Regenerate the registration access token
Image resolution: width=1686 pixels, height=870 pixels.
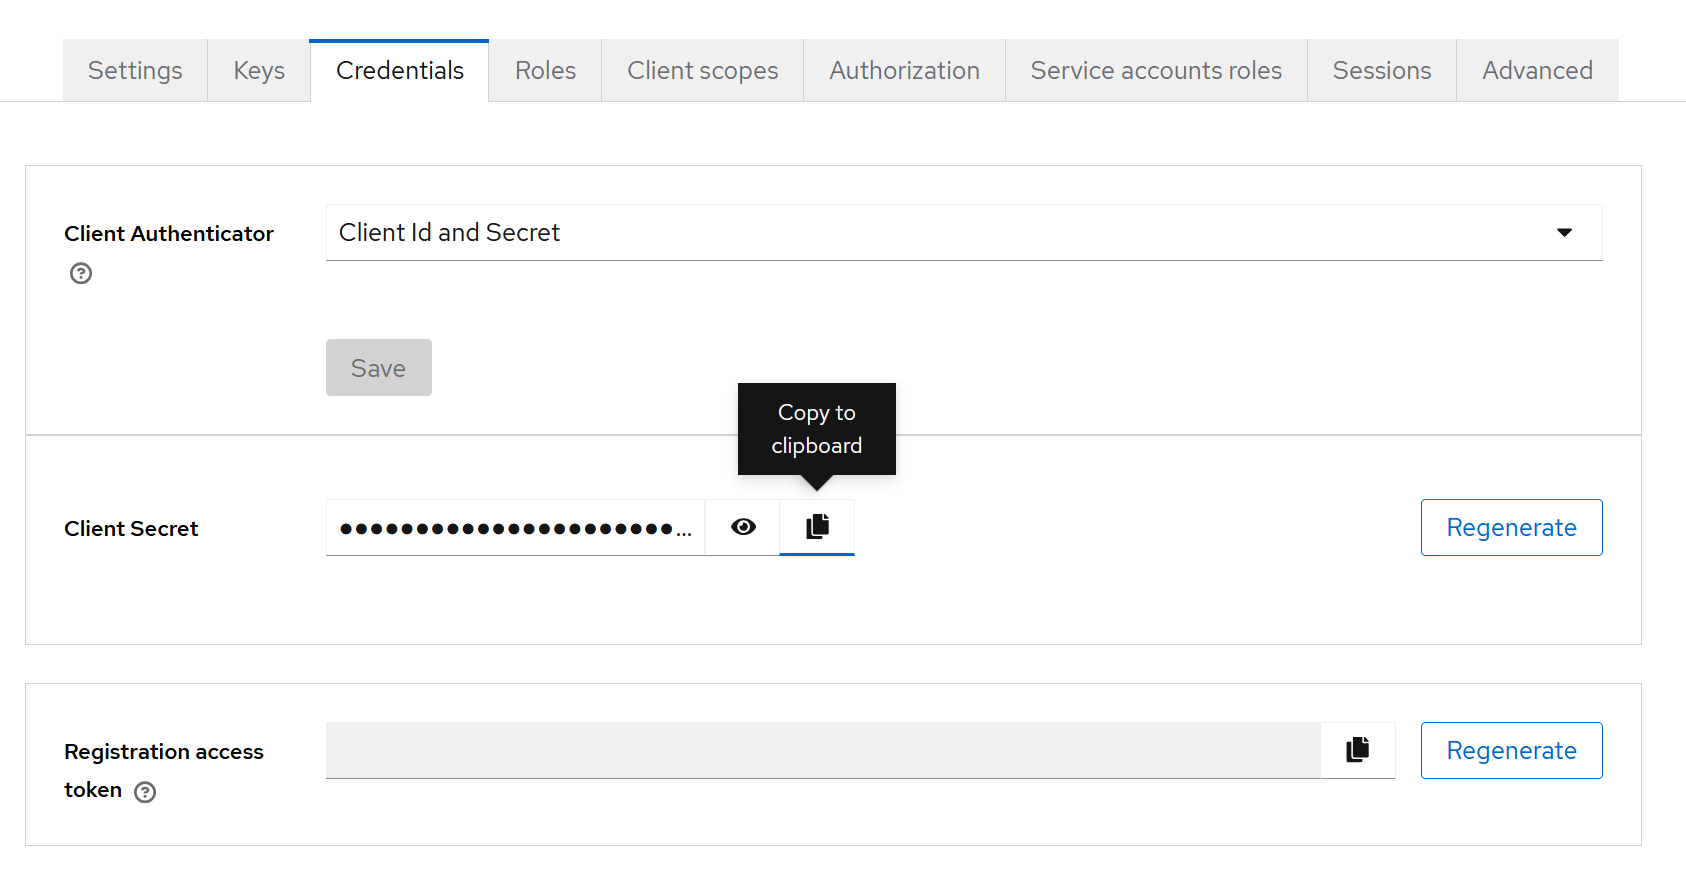pos(1511,750)
